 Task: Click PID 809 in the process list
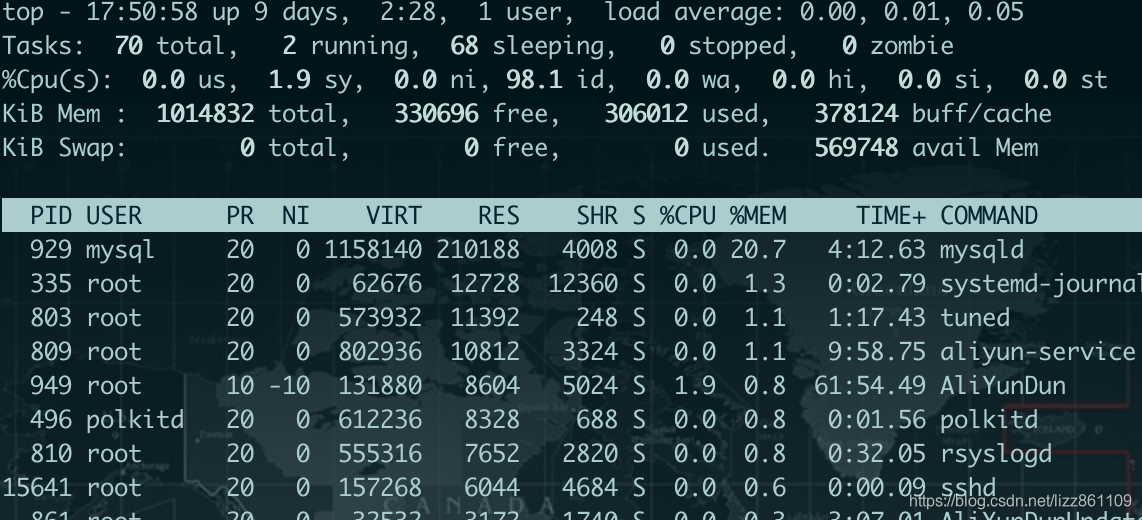51,352
